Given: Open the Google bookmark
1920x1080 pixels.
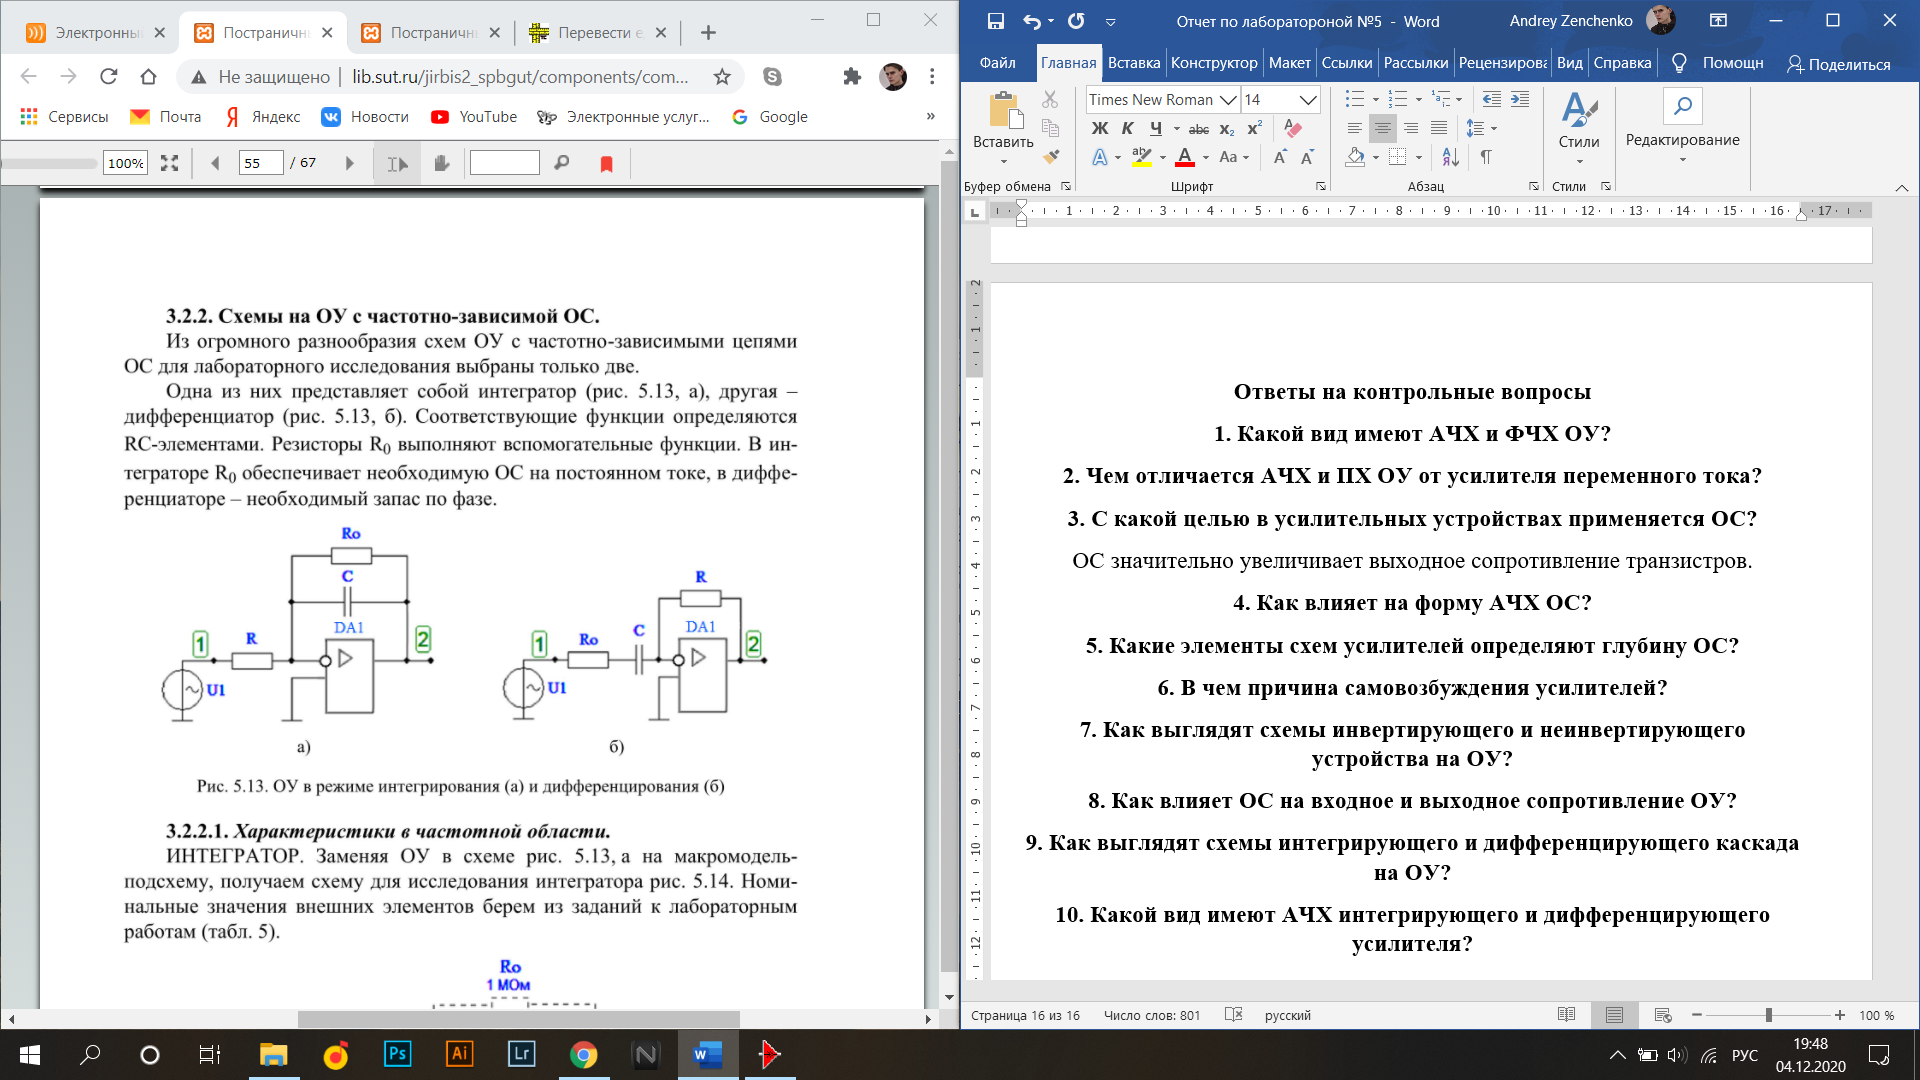Looking at the screenshot, I should 769,117.
